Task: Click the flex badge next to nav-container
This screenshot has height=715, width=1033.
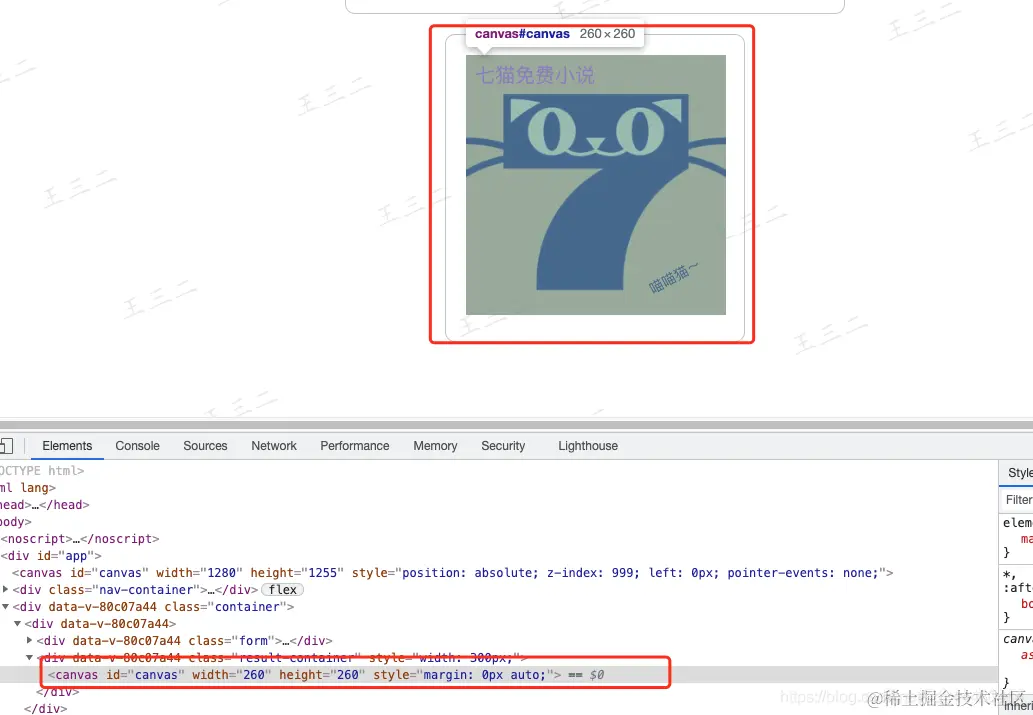Action: tap(282, 590)
